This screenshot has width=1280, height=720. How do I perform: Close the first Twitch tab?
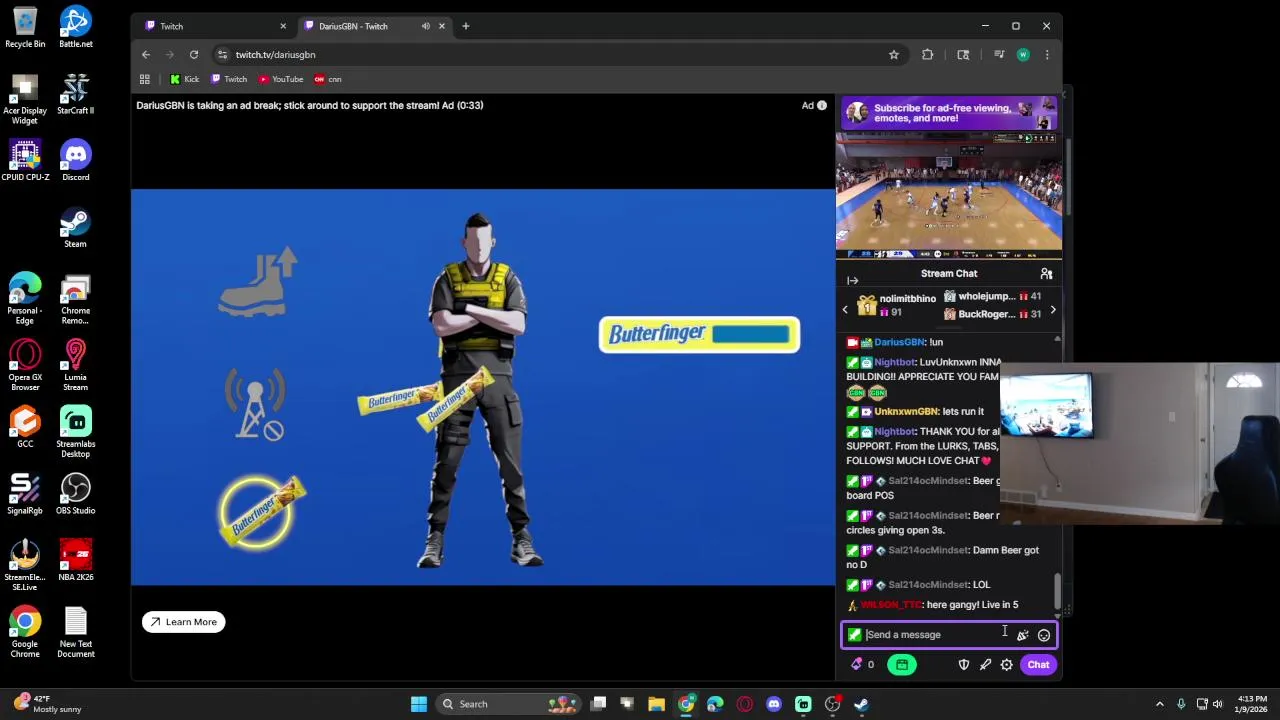[x=283, y=26]
